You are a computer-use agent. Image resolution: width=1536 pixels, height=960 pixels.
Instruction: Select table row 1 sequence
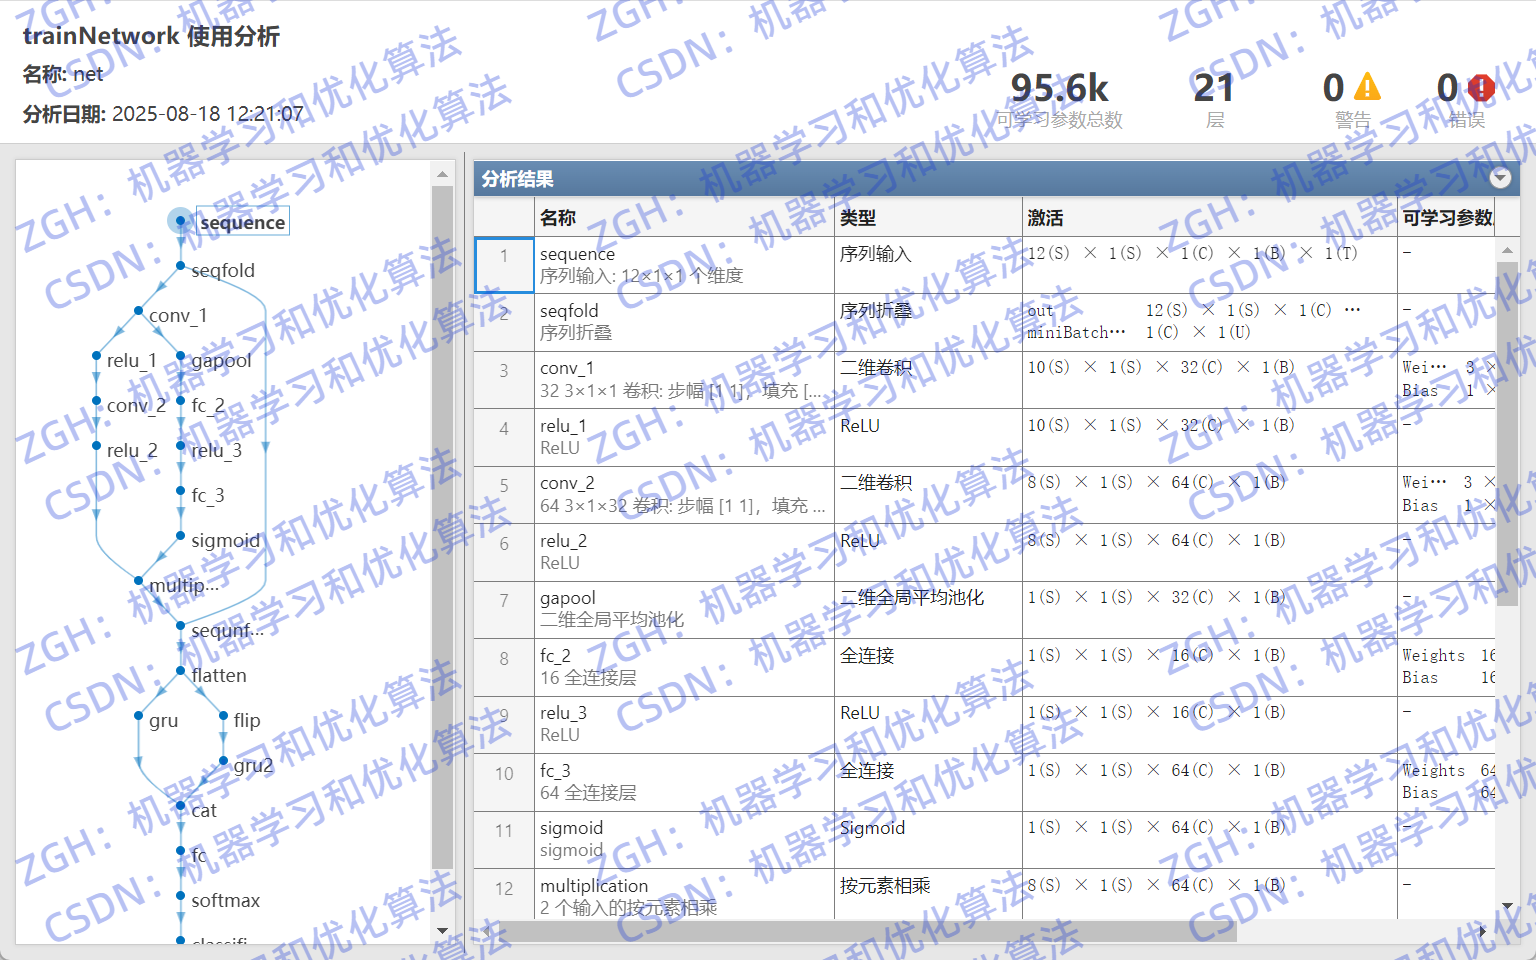pos(985,265)
